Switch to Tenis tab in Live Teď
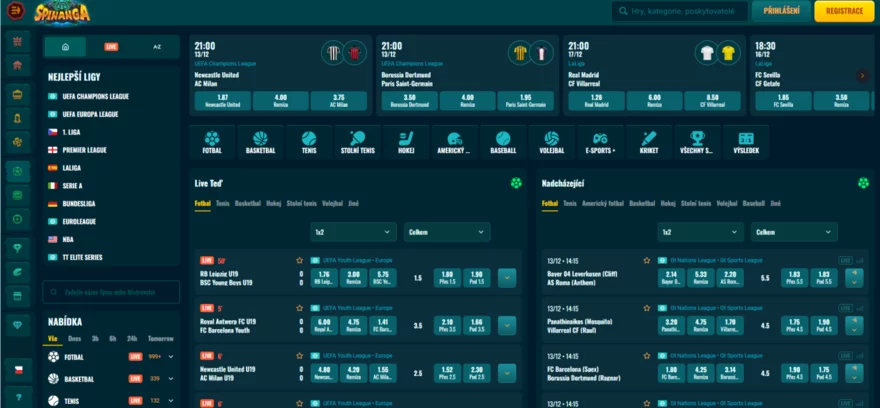880x408 pixels. 222,203
